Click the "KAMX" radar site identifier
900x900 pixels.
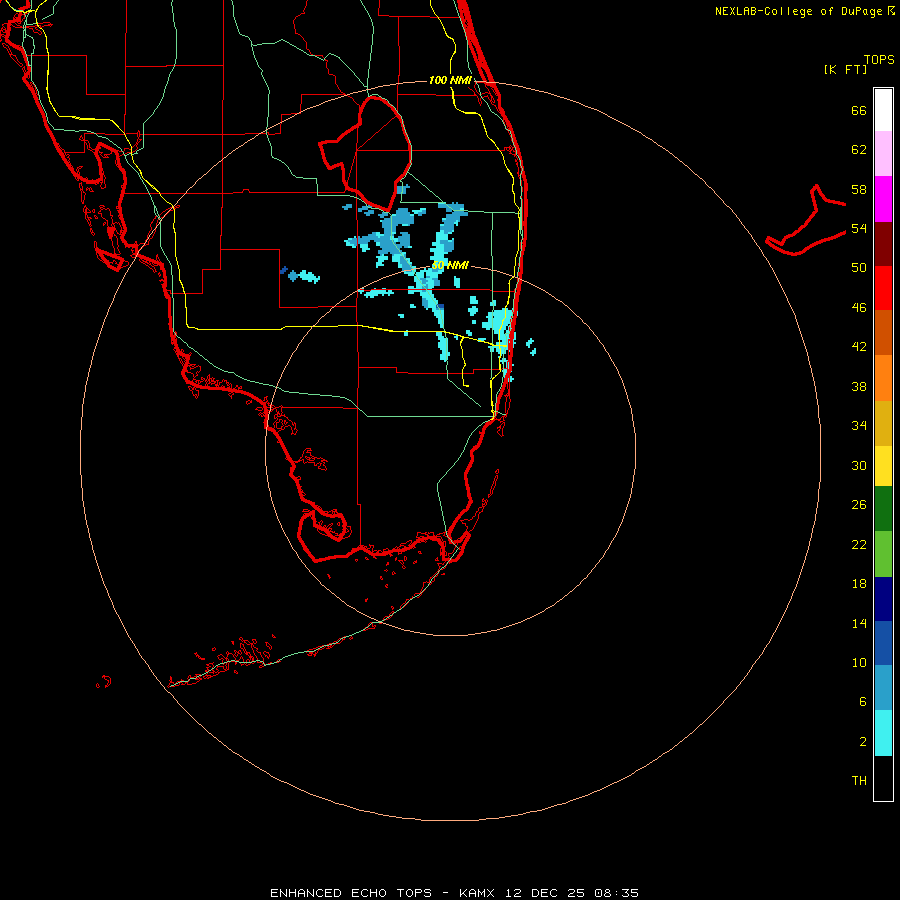point(479,893)
